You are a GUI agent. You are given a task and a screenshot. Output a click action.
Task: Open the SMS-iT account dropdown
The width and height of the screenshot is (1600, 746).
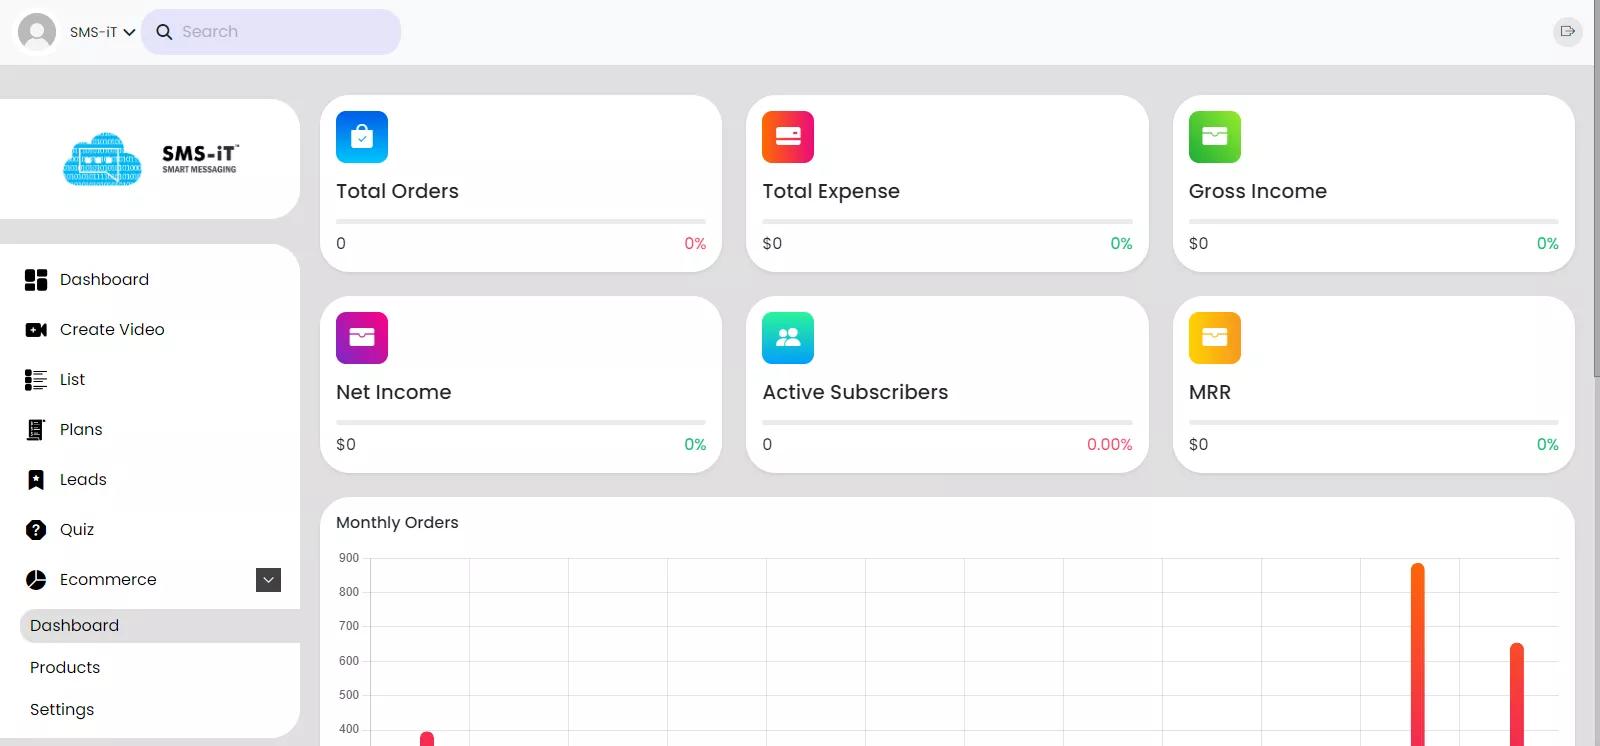click(x=102, y=32)
